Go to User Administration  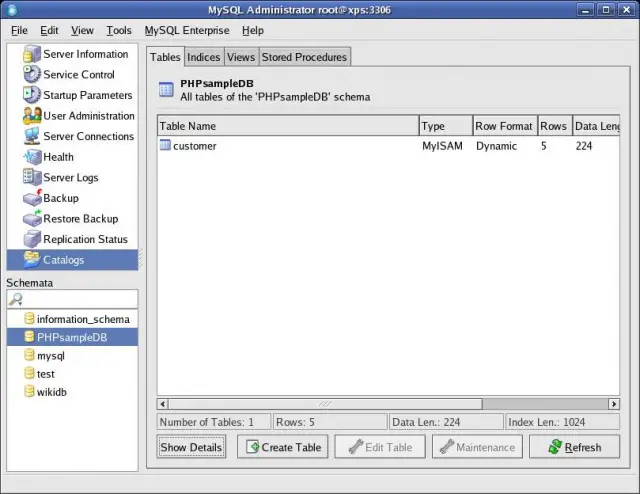[88, 116]
